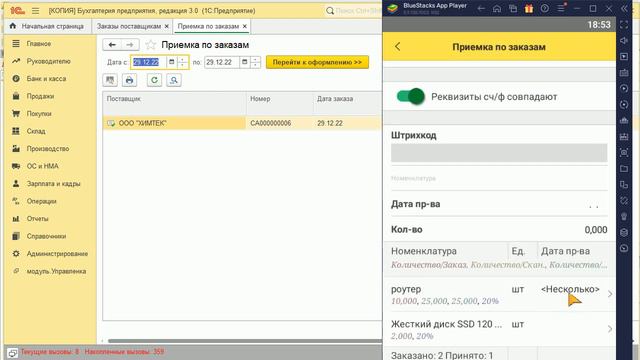Click the BlueStacks gift icon

529,9
